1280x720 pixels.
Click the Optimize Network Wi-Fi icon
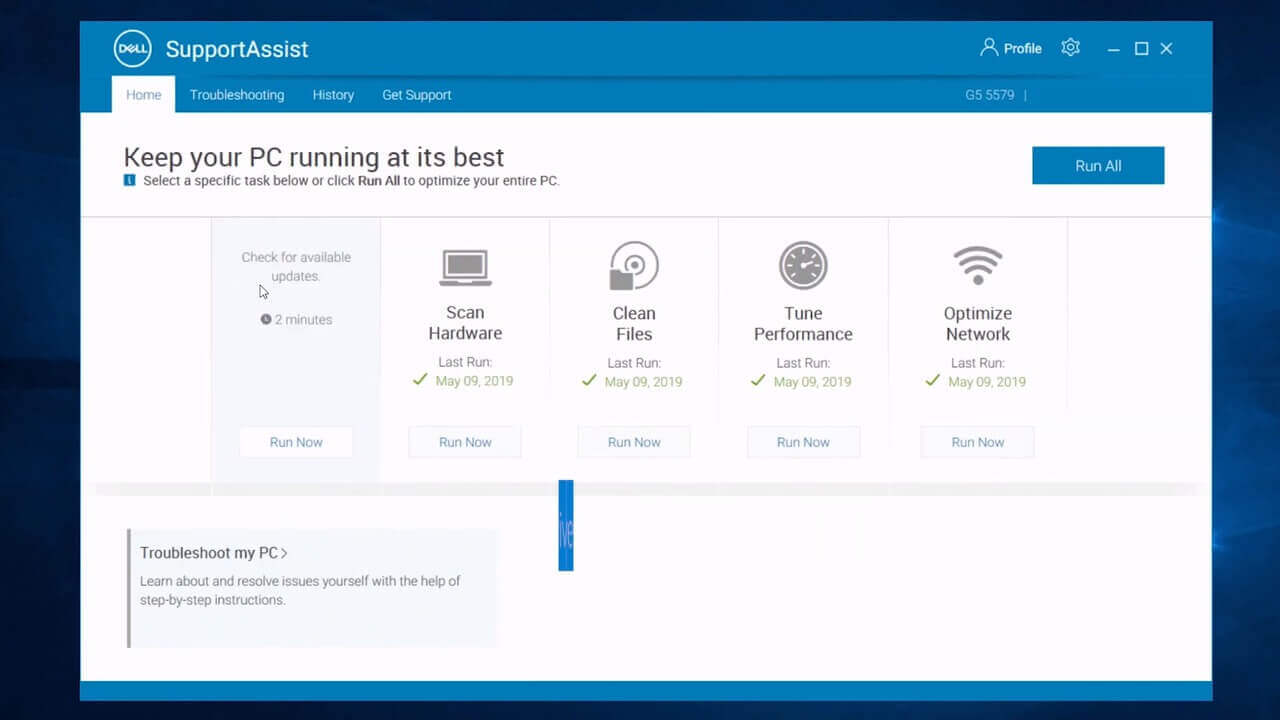(977, 265)
